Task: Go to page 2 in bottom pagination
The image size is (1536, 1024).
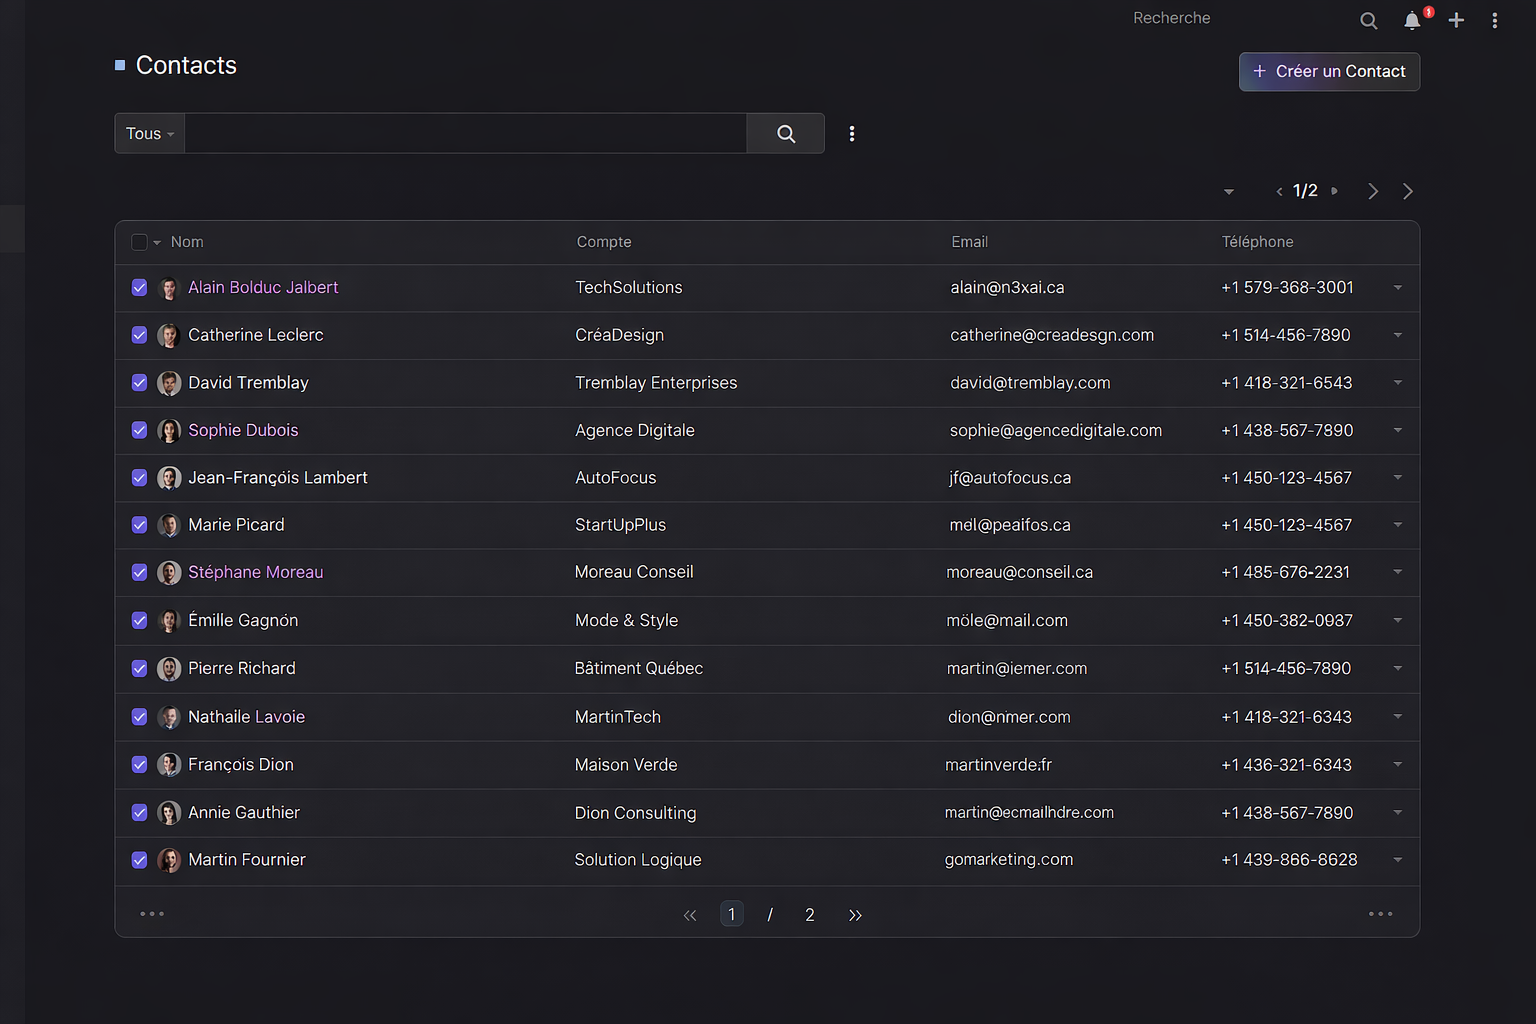Action: 809,915
